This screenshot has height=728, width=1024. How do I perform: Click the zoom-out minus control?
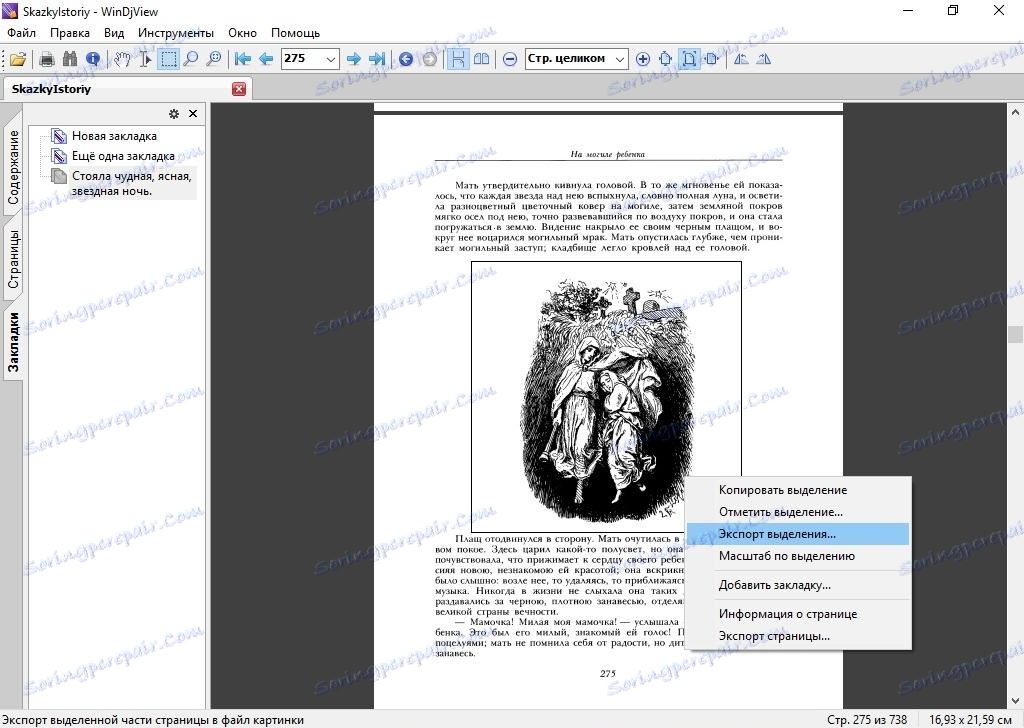click(510, 59)
